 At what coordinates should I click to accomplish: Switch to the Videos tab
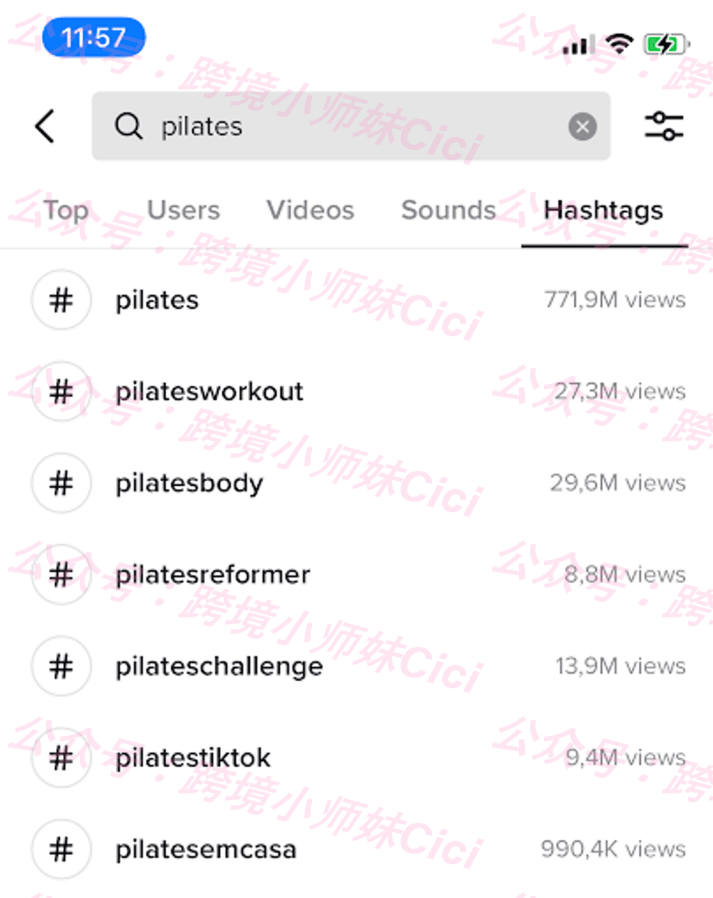310,210
